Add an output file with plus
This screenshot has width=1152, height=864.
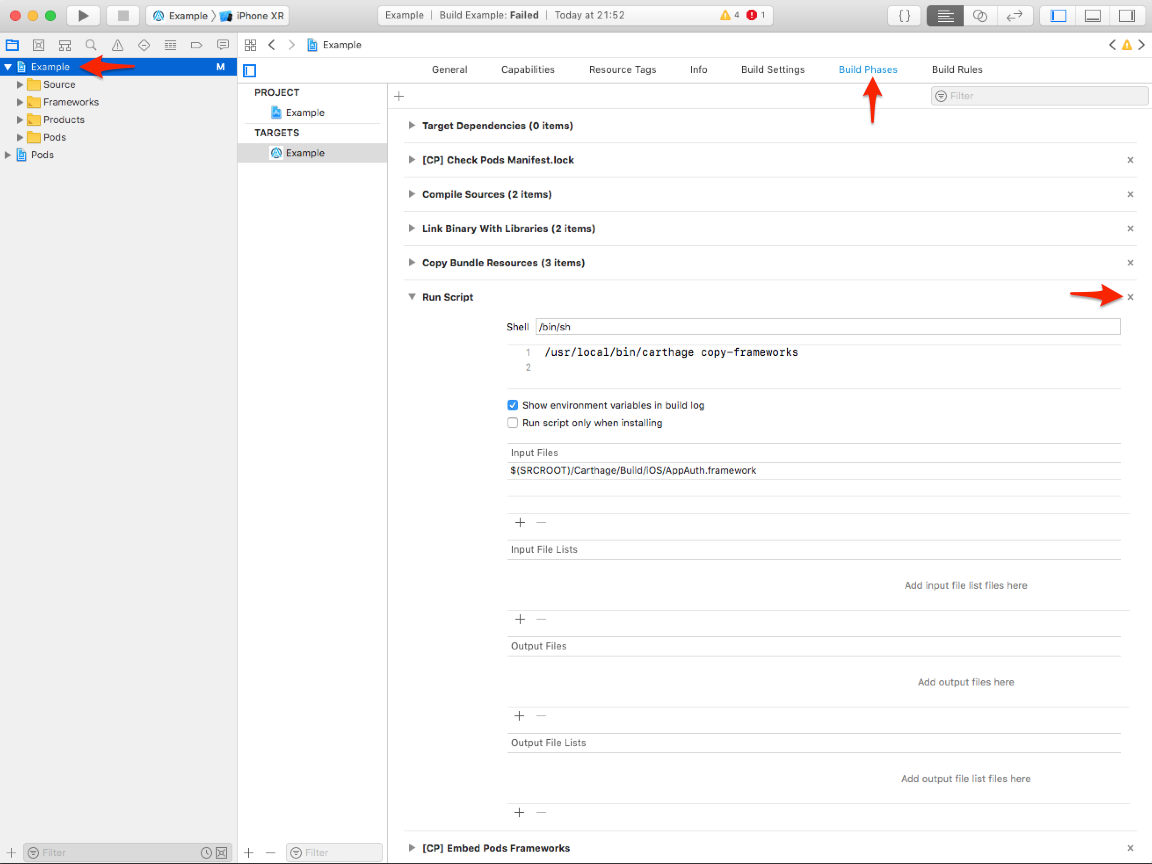point(519,716)
